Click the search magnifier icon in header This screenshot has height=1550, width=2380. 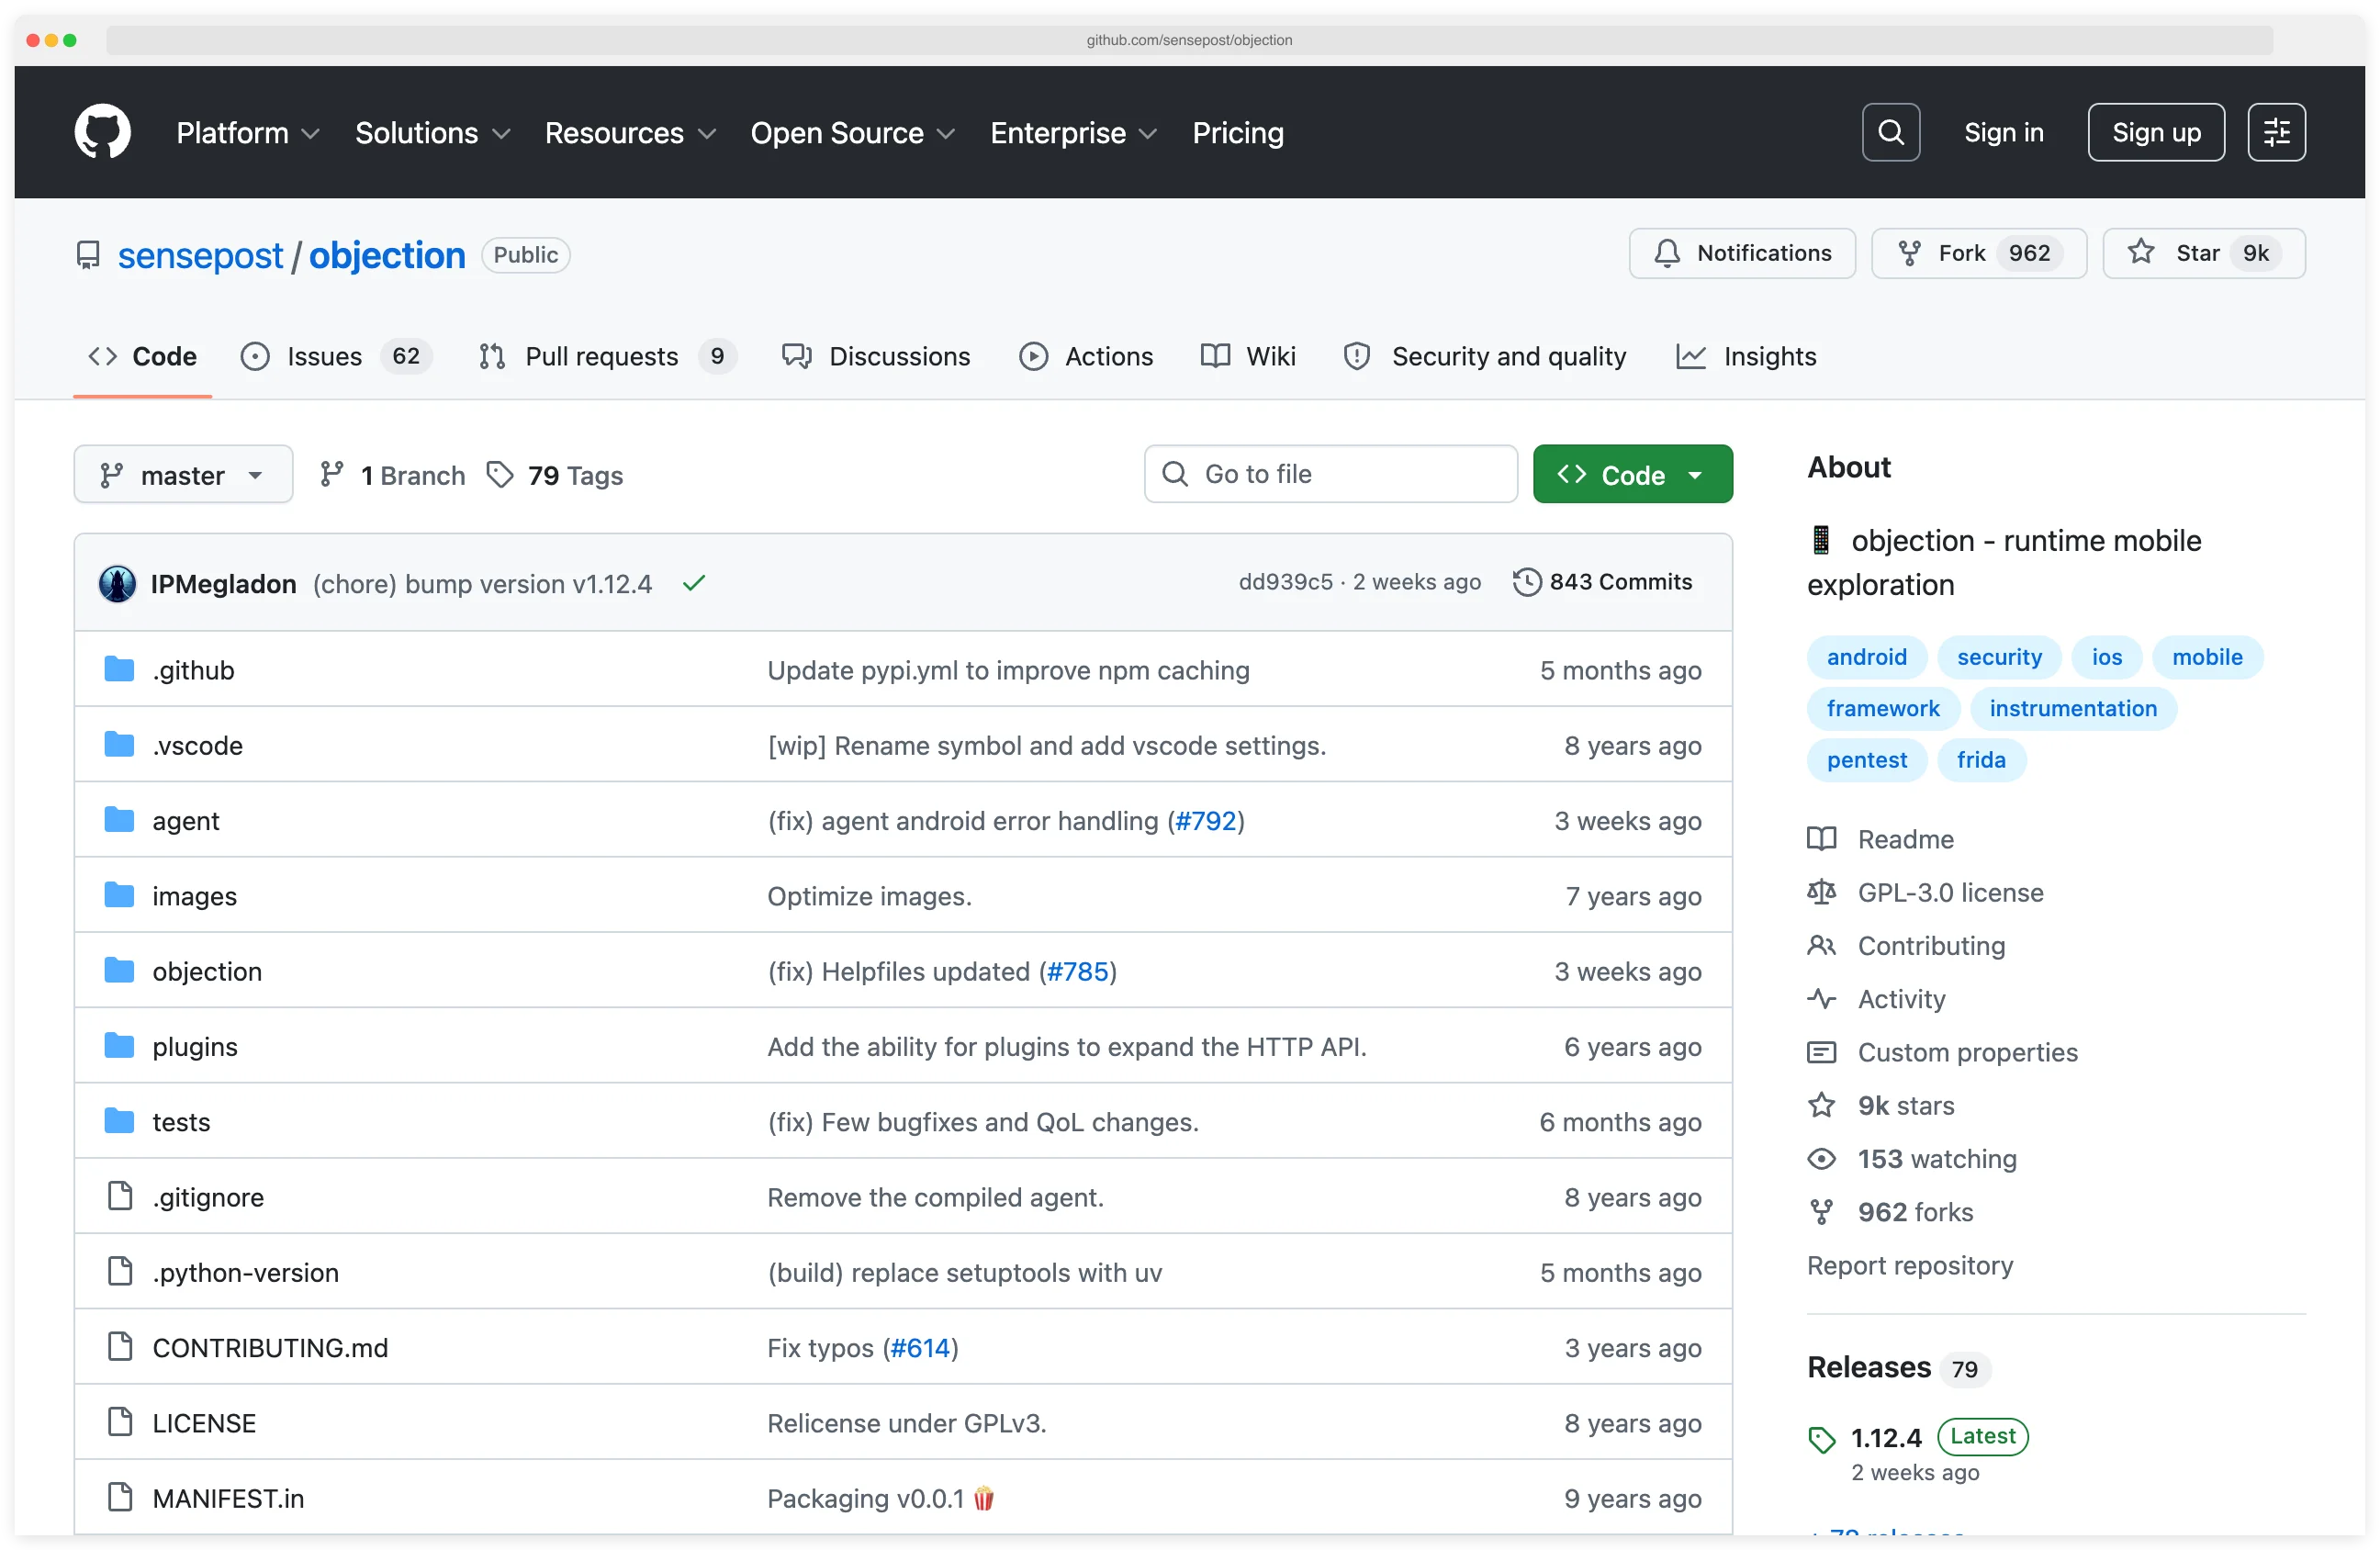[x=1890, y=131]
